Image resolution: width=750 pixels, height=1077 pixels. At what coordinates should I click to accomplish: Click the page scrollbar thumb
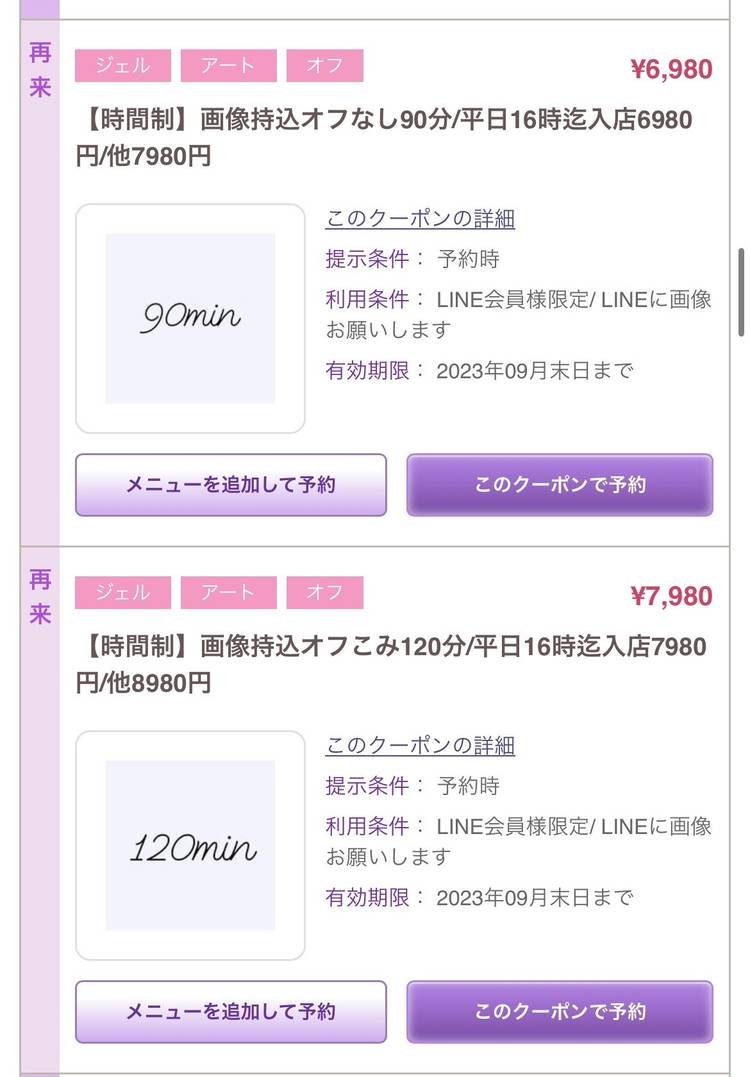pos(741,292)
